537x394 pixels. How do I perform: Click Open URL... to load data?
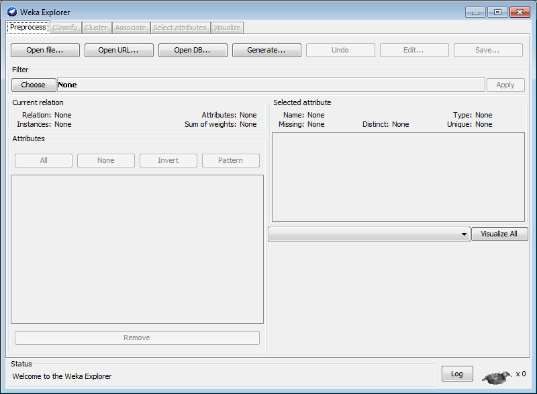point(119,50)
